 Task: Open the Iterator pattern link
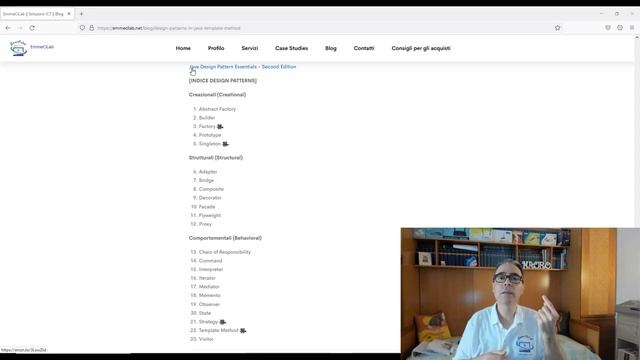(x=207, y=278)
